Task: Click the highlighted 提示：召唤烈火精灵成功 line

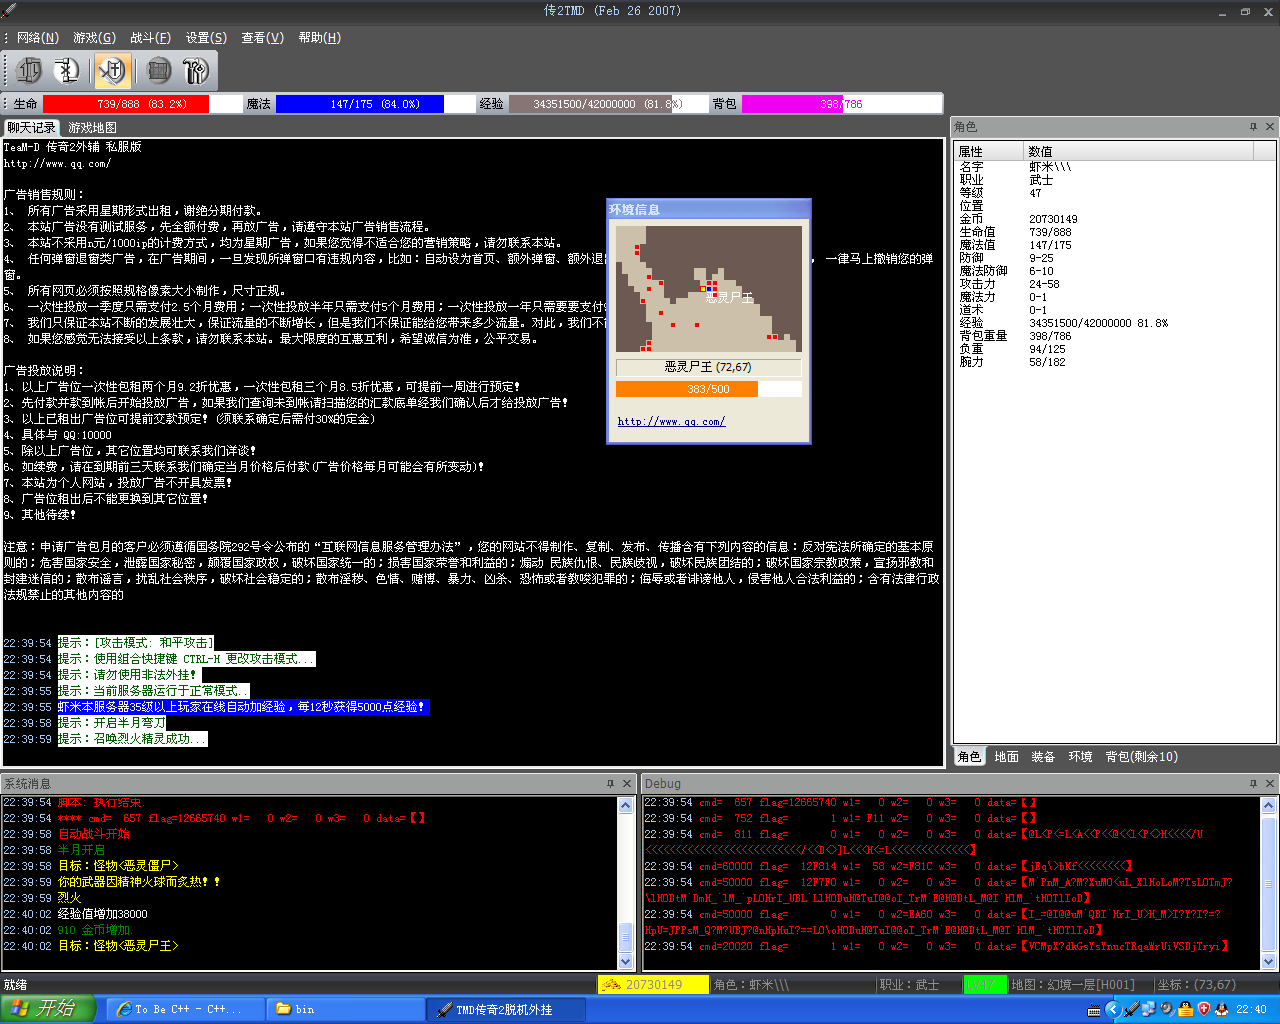Action: pyautogui.click(x=132, y=739)
